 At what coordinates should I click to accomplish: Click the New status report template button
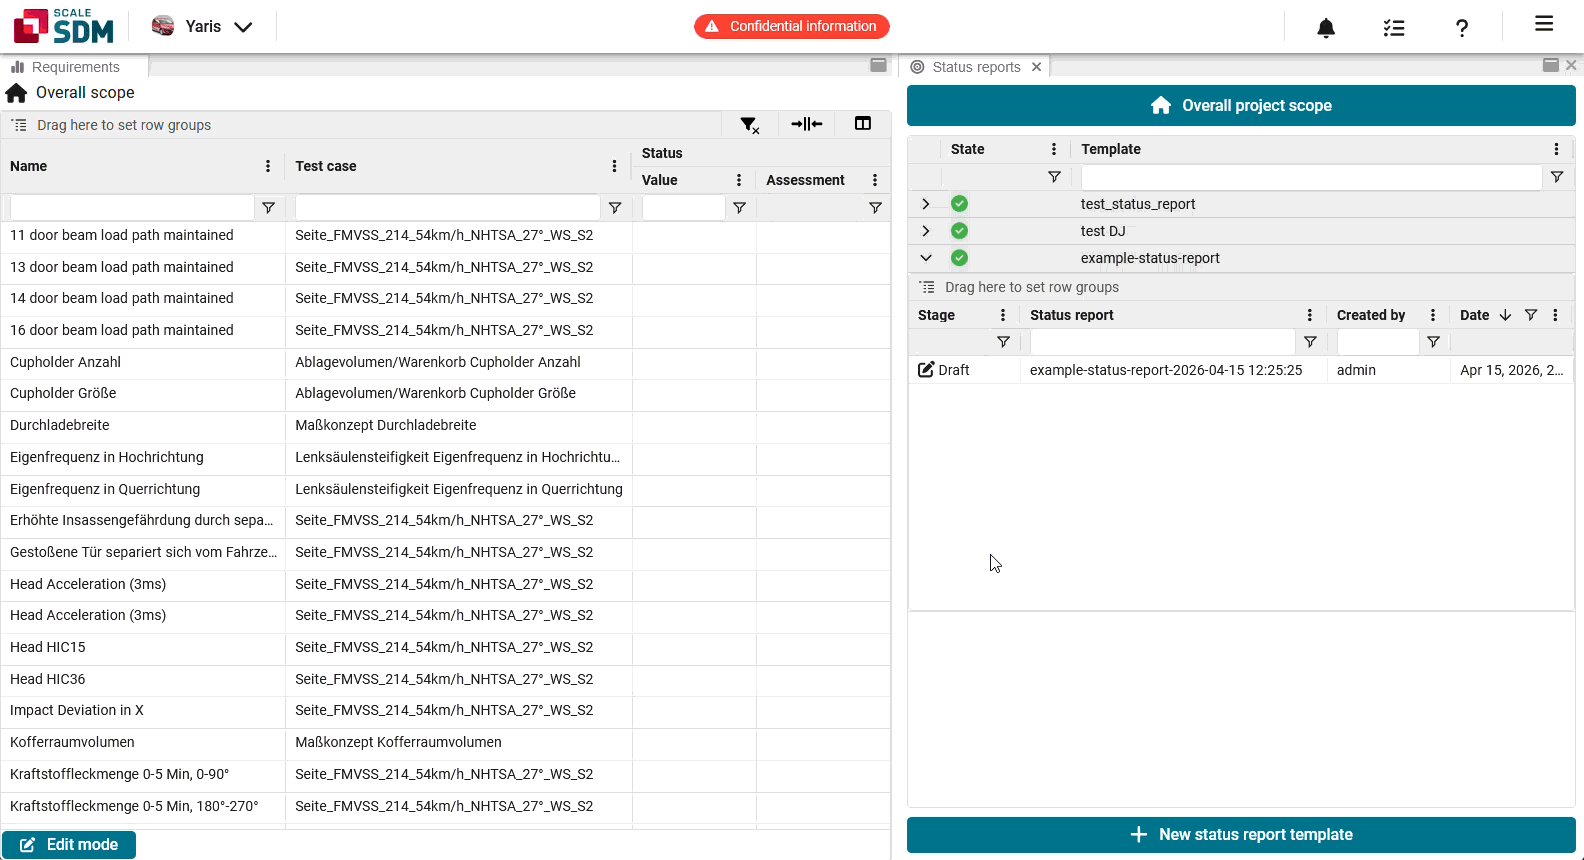coord(1241,835)
